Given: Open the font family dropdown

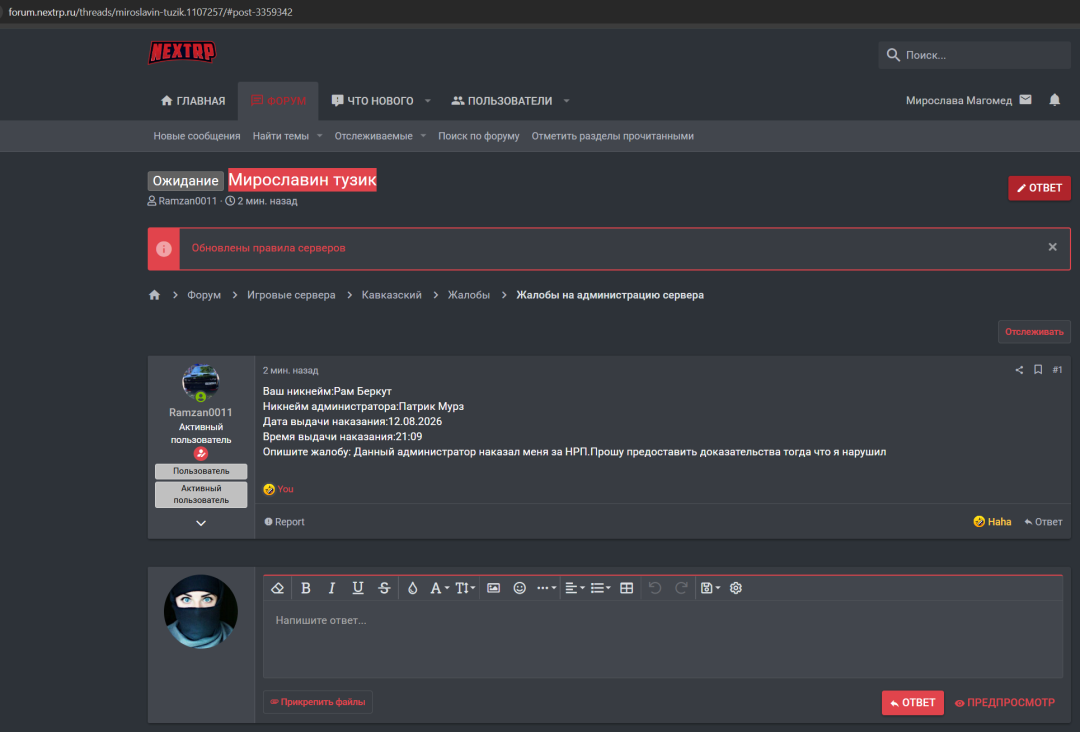Looking at the screenshot, I should tap(439, 588).
